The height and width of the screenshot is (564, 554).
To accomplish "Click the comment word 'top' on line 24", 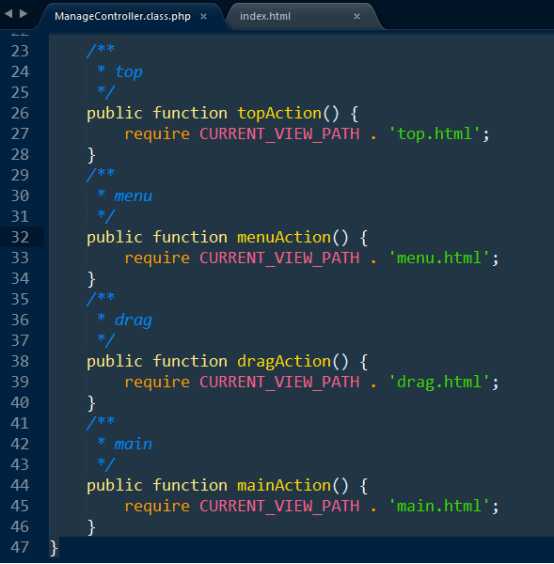I will coord(129,72).
